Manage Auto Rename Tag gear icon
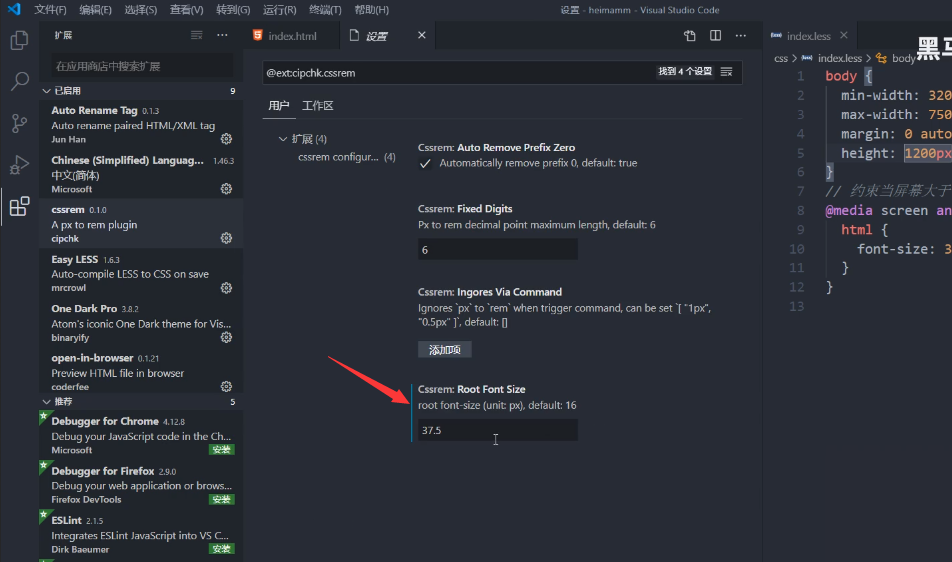The image size is (952, 562). [226, 139]
